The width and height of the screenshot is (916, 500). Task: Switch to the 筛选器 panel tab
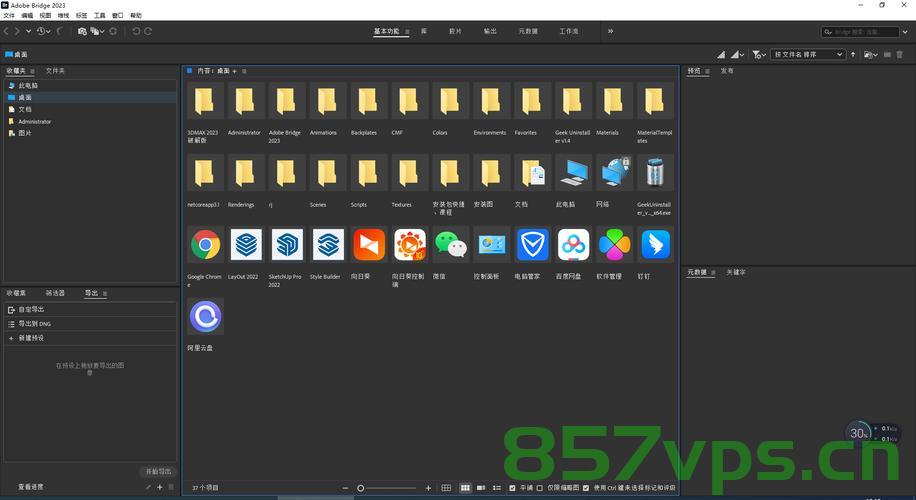point(55,293)
